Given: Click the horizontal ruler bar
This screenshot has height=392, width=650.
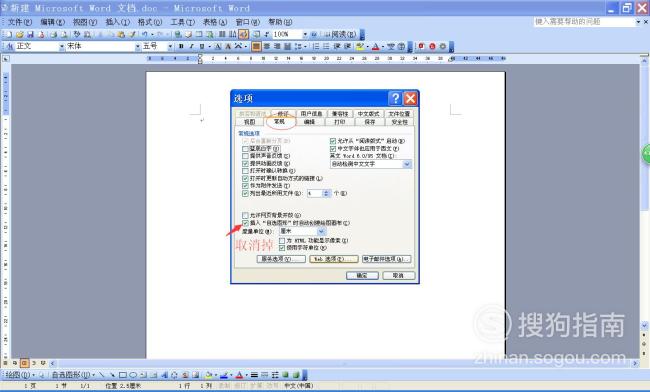Looking at the screenshot, I should (x=327, y=59).
